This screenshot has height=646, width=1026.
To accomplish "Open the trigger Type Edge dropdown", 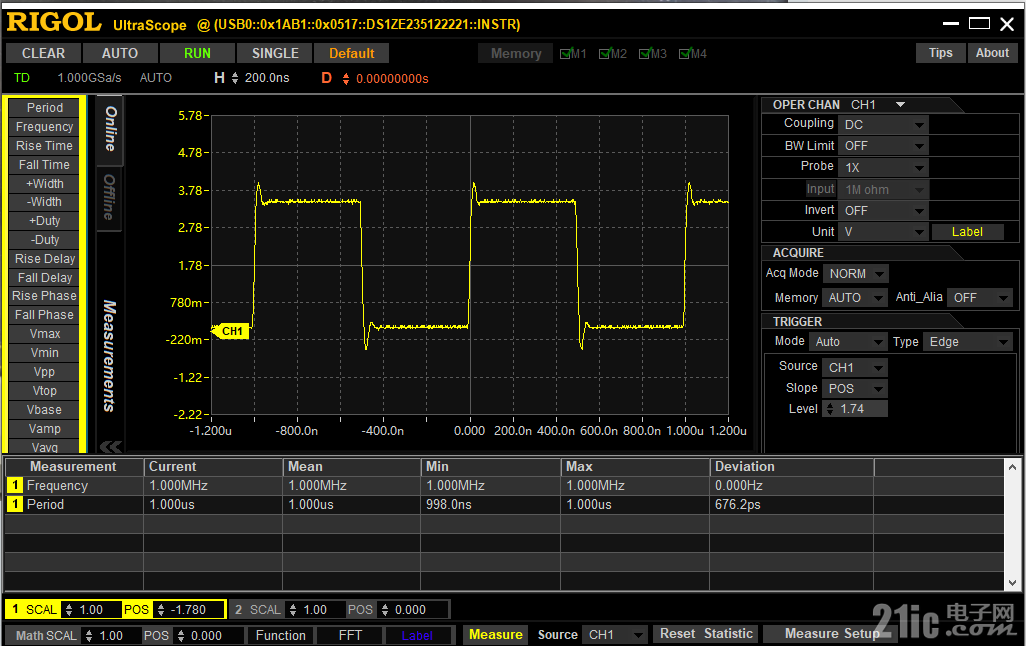I will pyautogui.click(x=967, y=342).
